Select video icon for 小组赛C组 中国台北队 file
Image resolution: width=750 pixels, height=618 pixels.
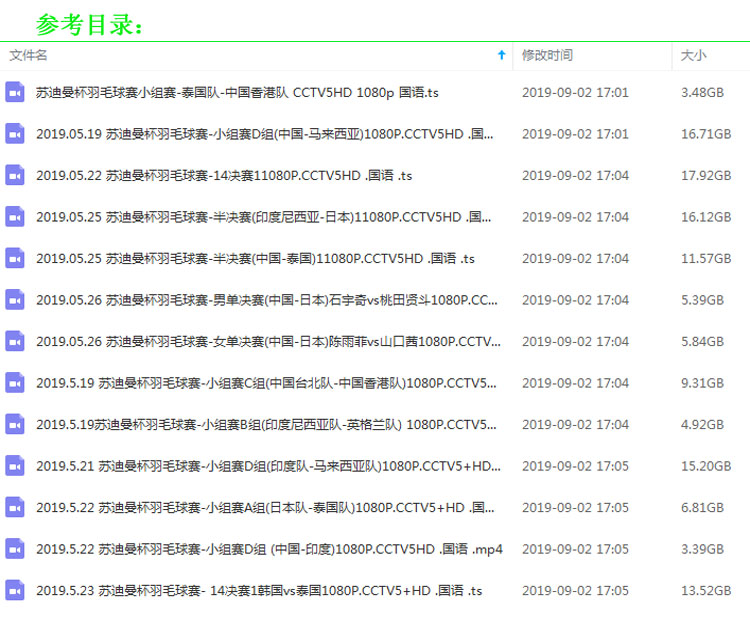click(x=15, y=382)
